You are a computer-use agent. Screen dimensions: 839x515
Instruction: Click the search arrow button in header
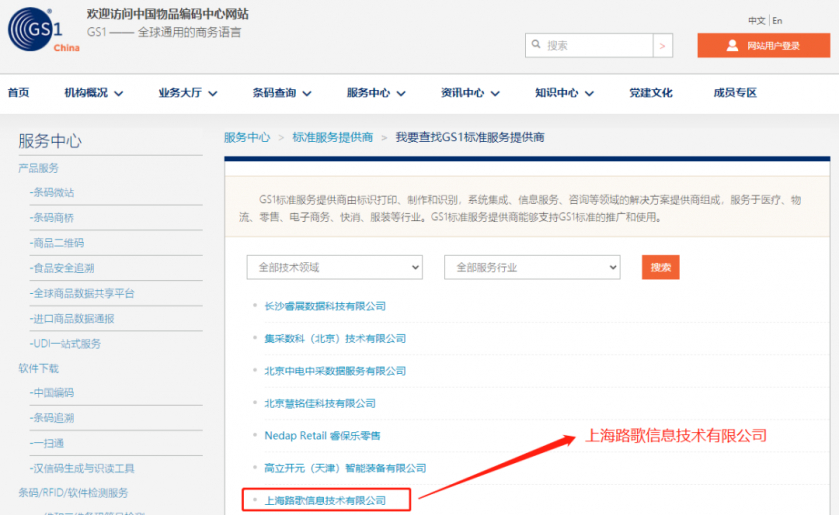663,45
